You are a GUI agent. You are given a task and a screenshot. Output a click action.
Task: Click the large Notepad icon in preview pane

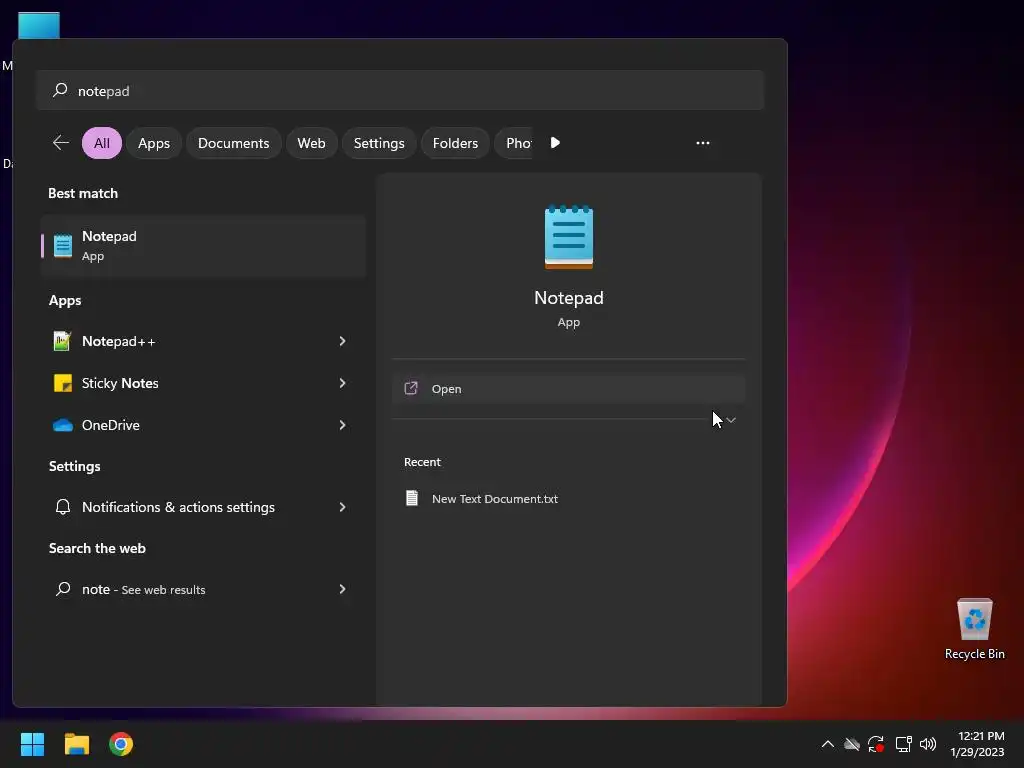(569, 236)
